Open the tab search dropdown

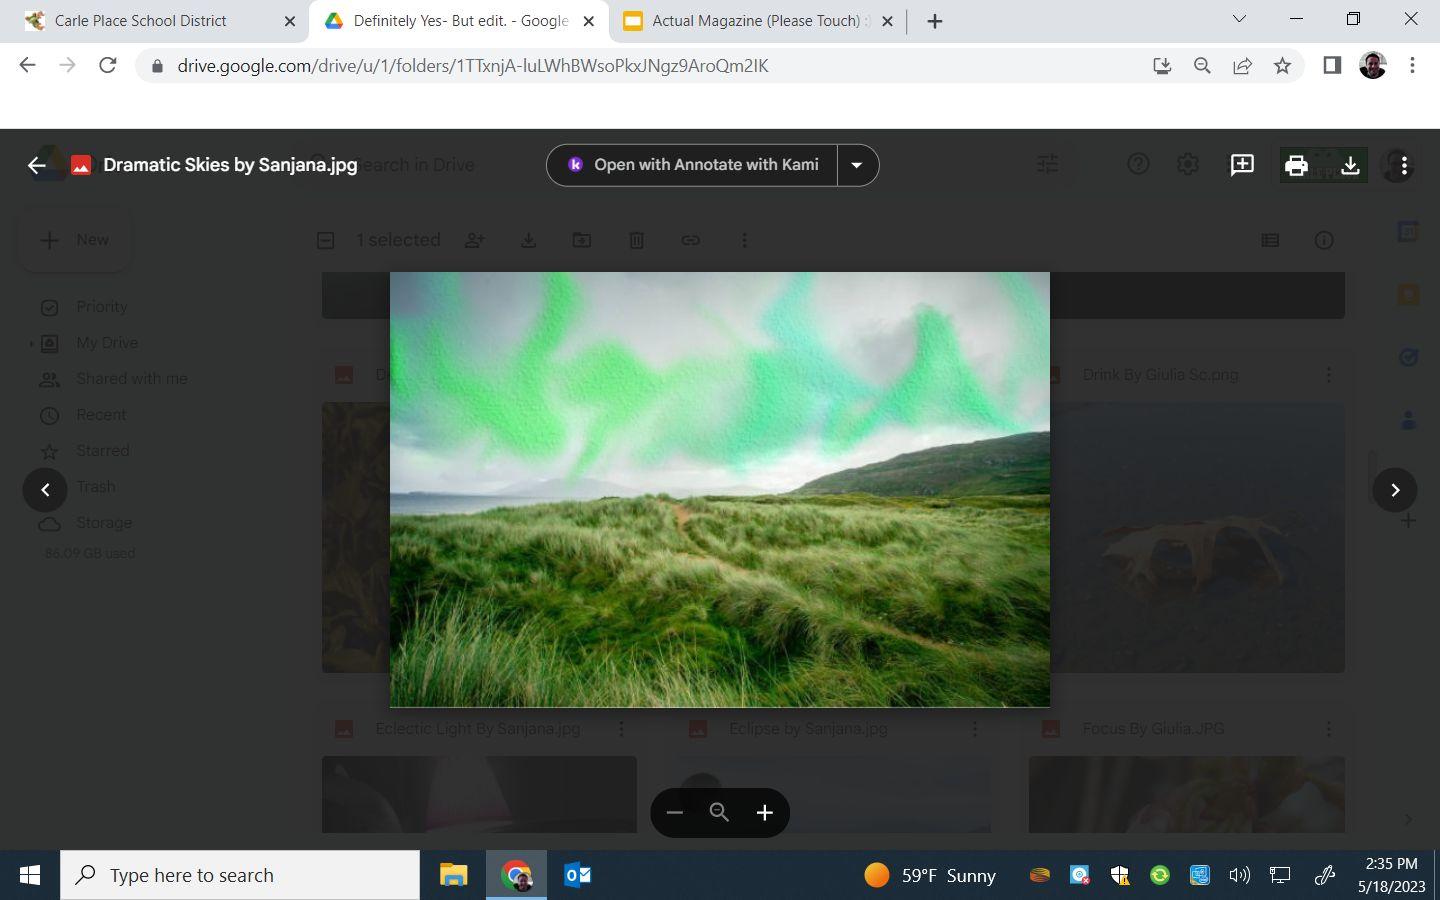click(1239, 19)
